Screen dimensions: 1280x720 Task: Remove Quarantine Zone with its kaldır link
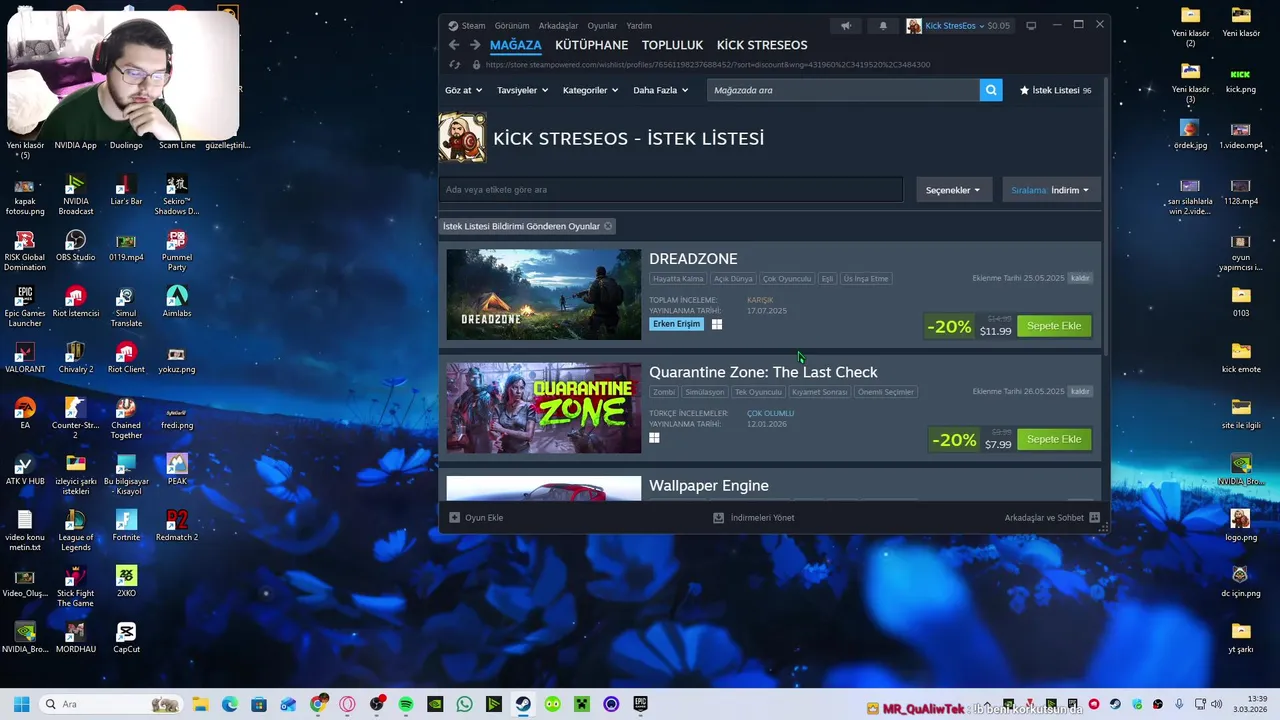click(1080, 391)
